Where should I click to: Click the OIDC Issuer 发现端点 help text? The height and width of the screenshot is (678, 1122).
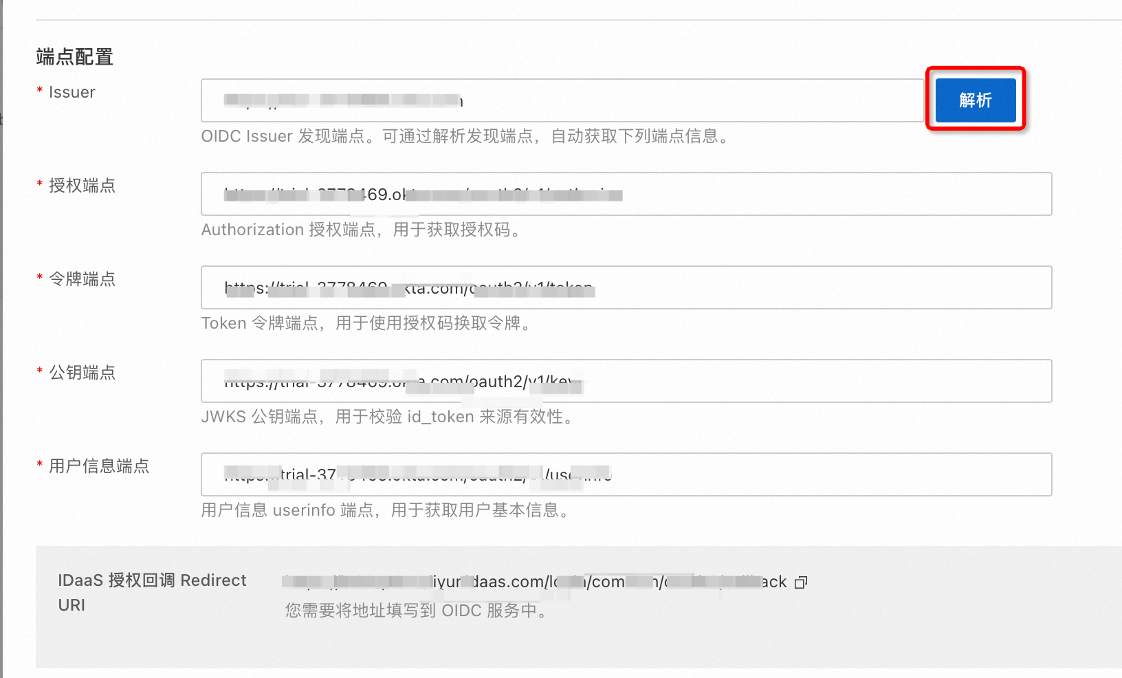click(x=465, y=137)
